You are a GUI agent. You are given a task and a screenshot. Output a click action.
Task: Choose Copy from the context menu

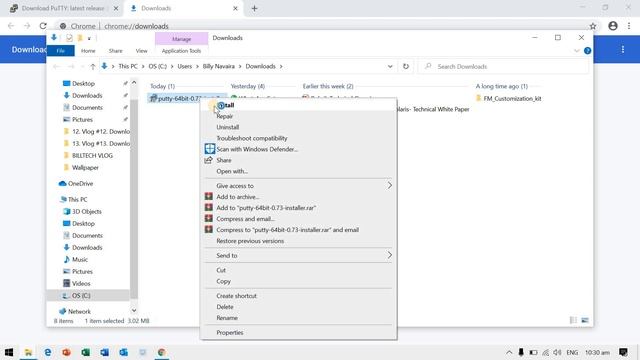click(x=223, y=281)
